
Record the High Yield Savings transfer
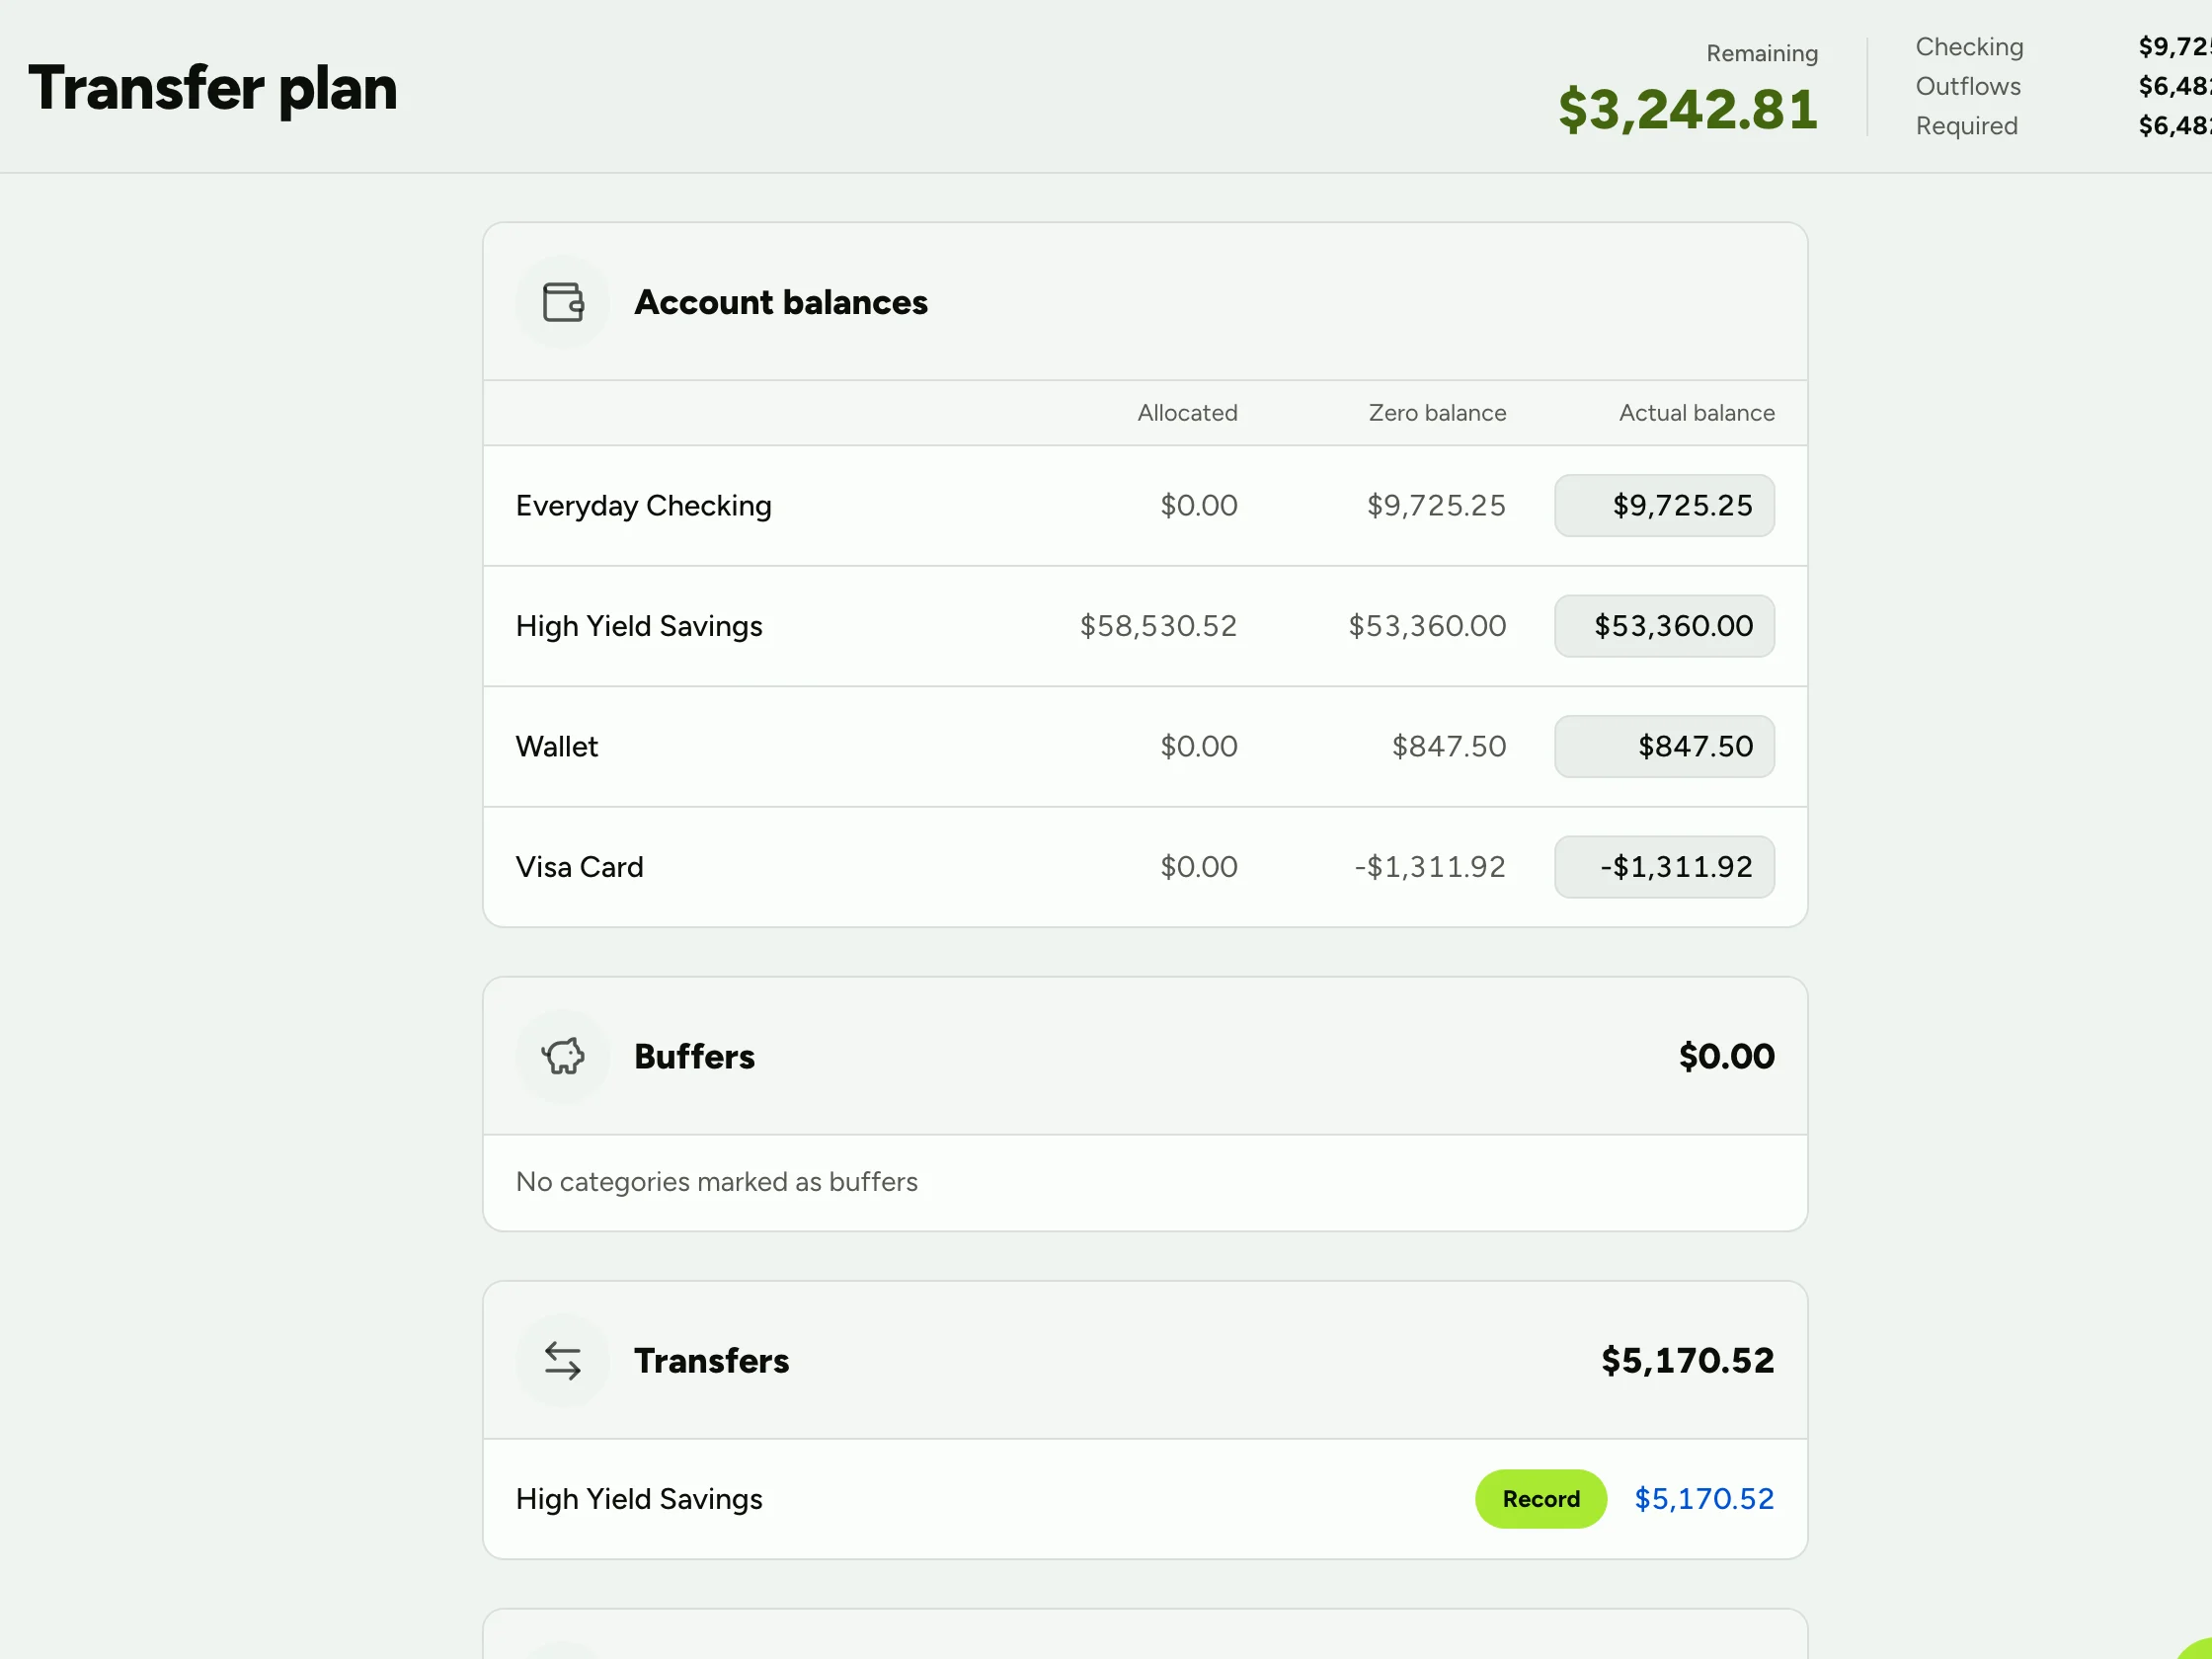pyautogui.click(x=1540, y=1498)
